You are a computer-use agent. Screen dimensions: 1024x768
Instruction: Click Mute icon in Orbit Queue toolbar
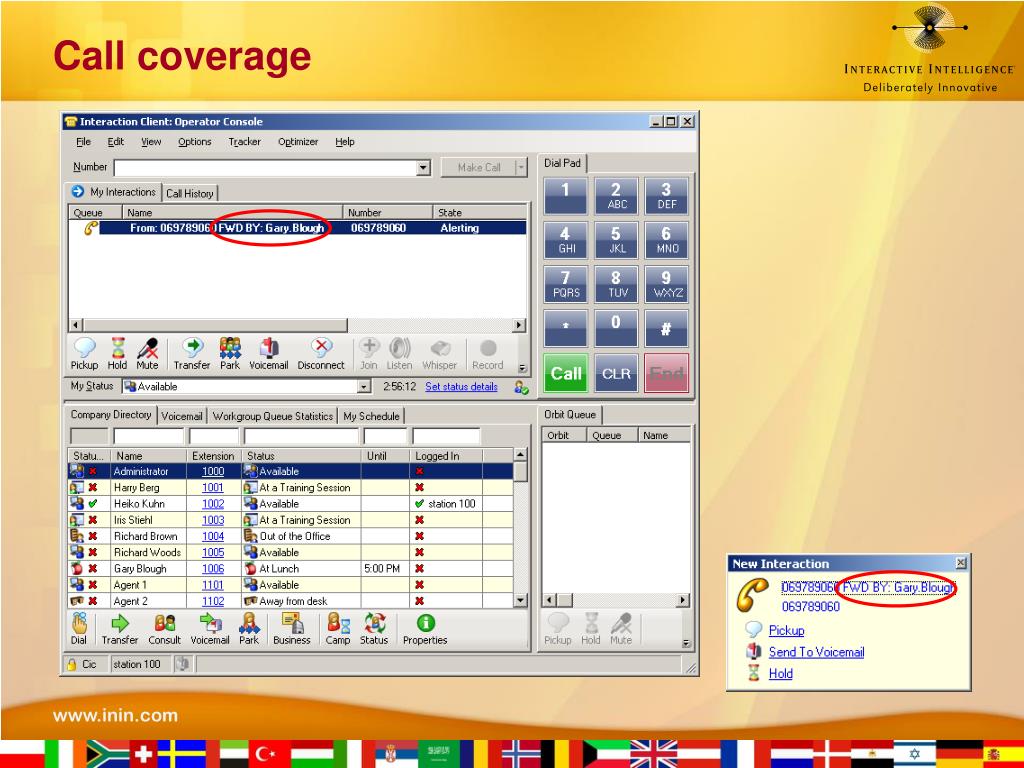[x=621, y=630]
